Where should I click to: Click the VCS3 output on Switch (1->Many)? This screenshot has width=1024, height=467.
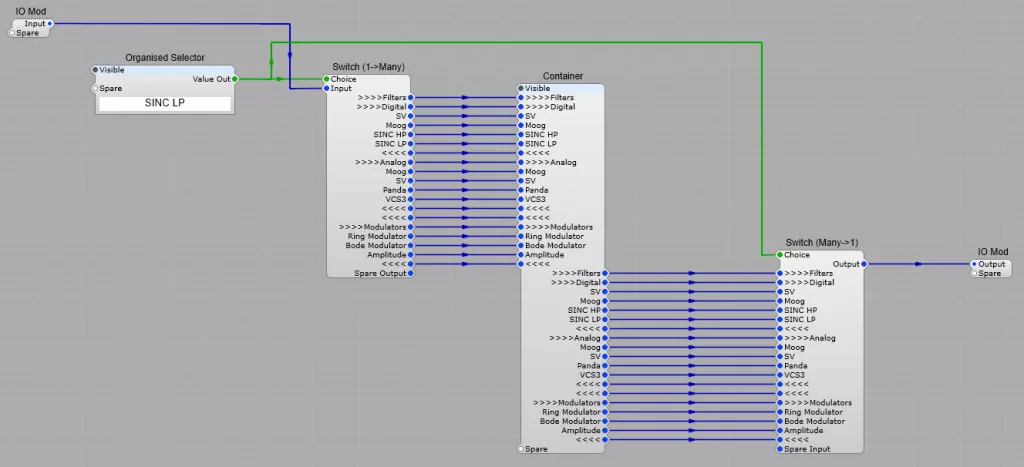pyautogui.click(x=411, y=199)
